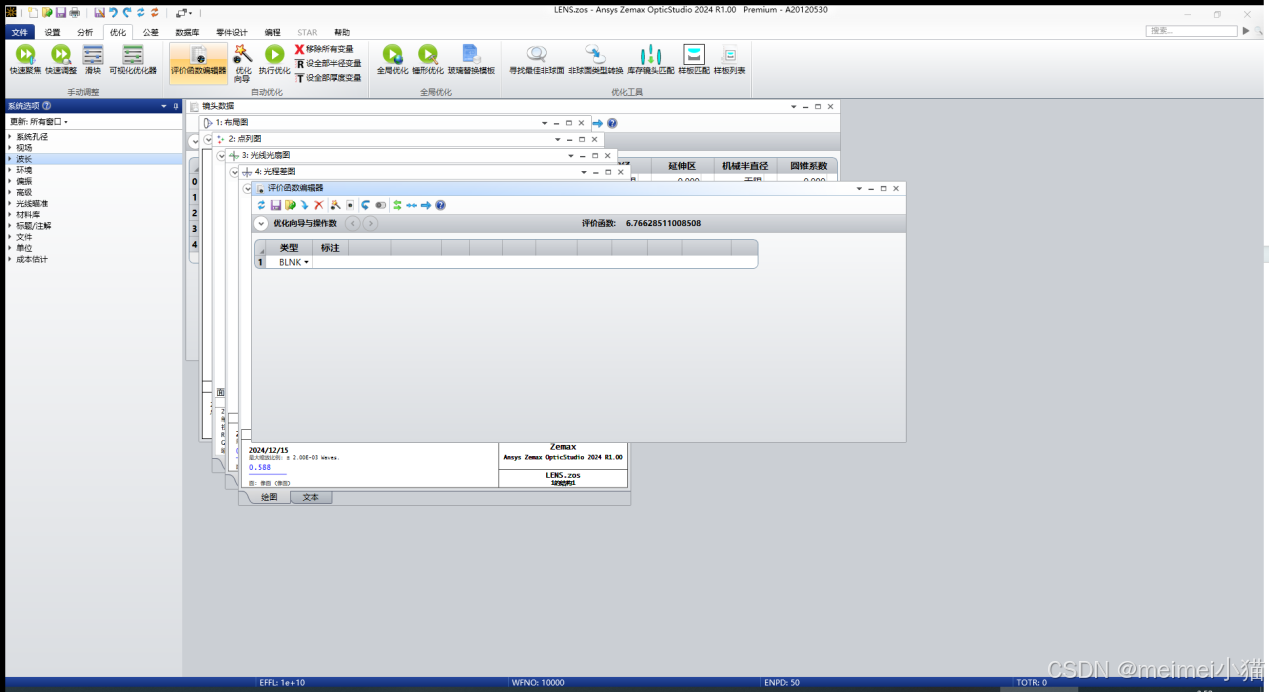Click save icon in merit function editor toolbar
Viewport: 1269px width, 692px height.
pyautogui.click(x=276, y=205)
